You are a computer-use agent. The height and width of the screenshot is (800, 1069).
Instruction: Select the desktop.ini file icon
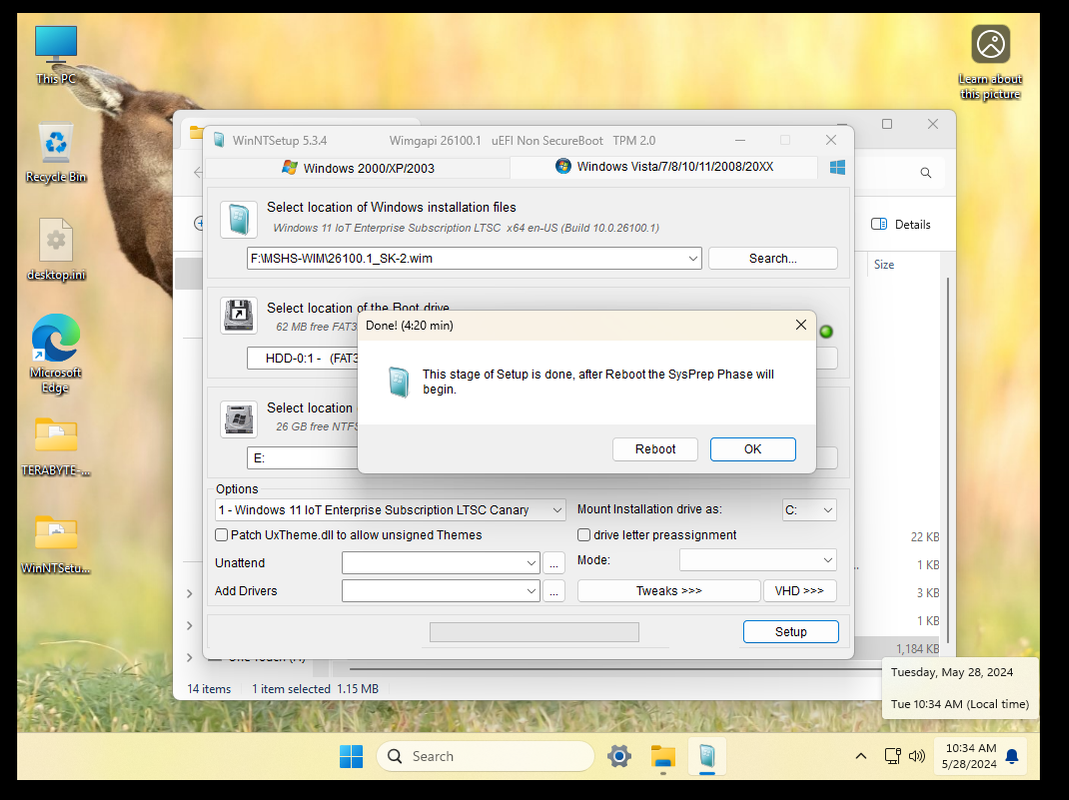point(56,250)
